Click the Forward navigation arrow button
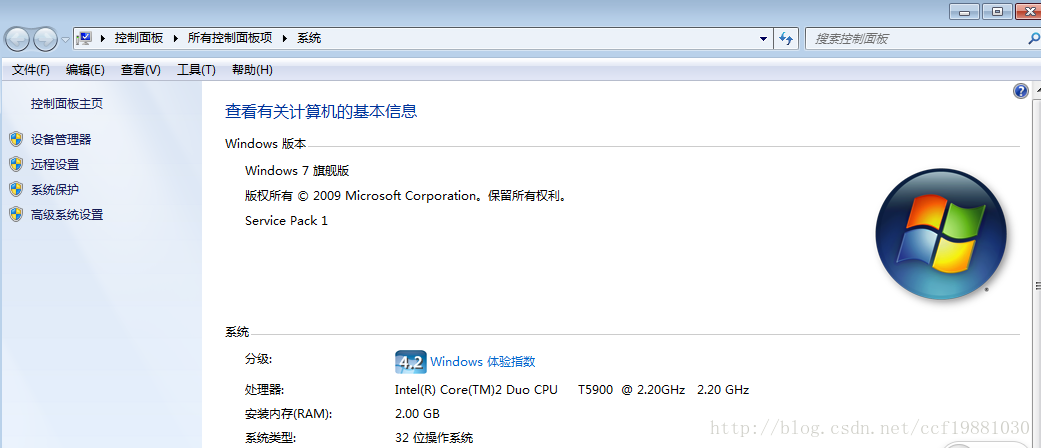The width and height of the screenshot is (1041, 448). point(45,40)
